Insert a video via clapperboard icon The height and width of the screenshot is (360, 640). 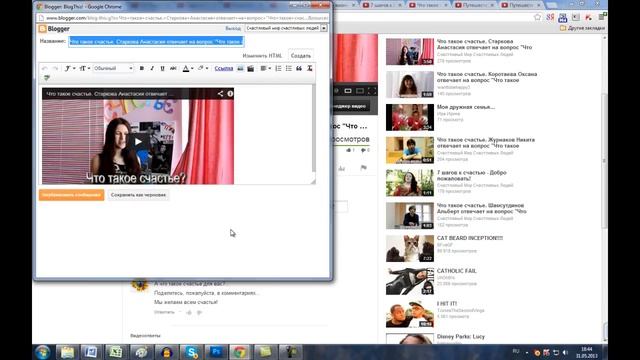click(251, 68)
